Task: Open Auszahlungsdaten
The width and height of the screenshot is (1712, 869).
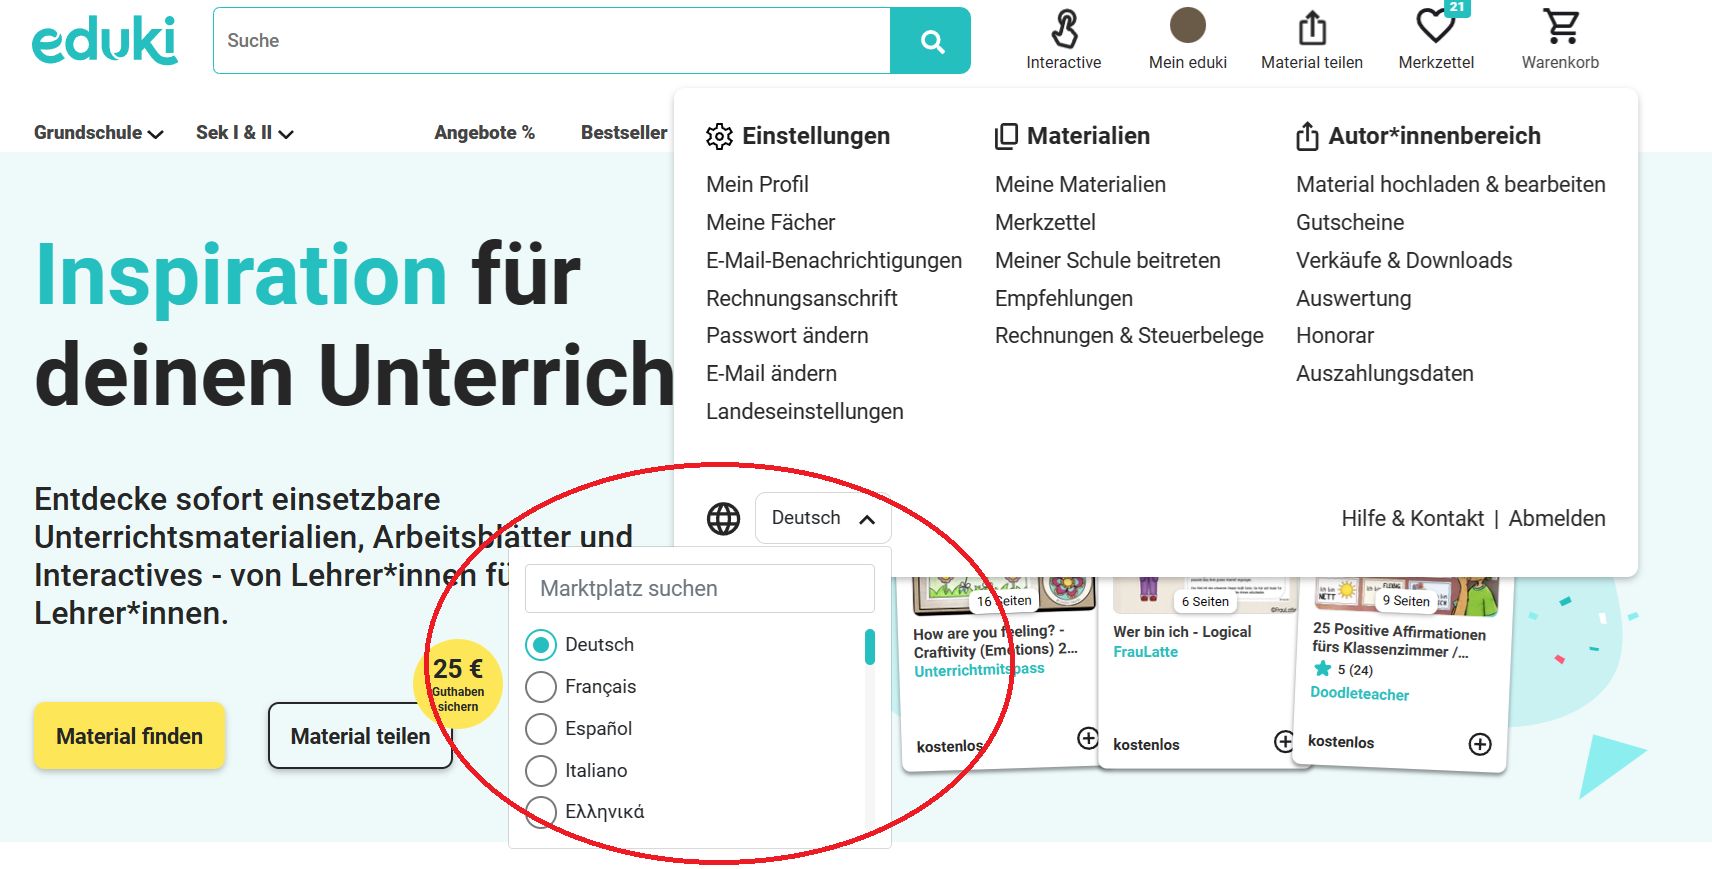Action: [1385, 374]
